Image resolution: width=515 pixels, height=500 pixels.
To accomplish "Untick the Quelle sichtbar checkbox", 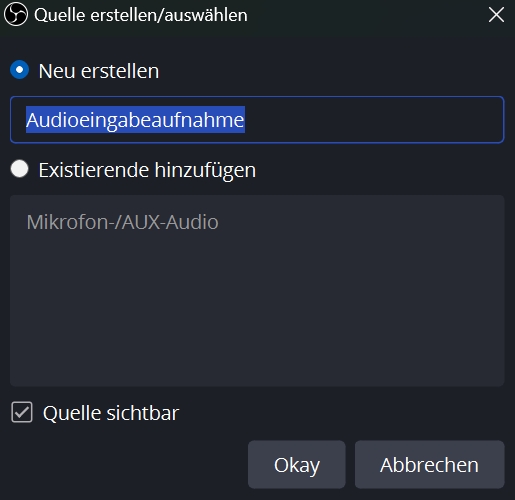I will point(22,412).
